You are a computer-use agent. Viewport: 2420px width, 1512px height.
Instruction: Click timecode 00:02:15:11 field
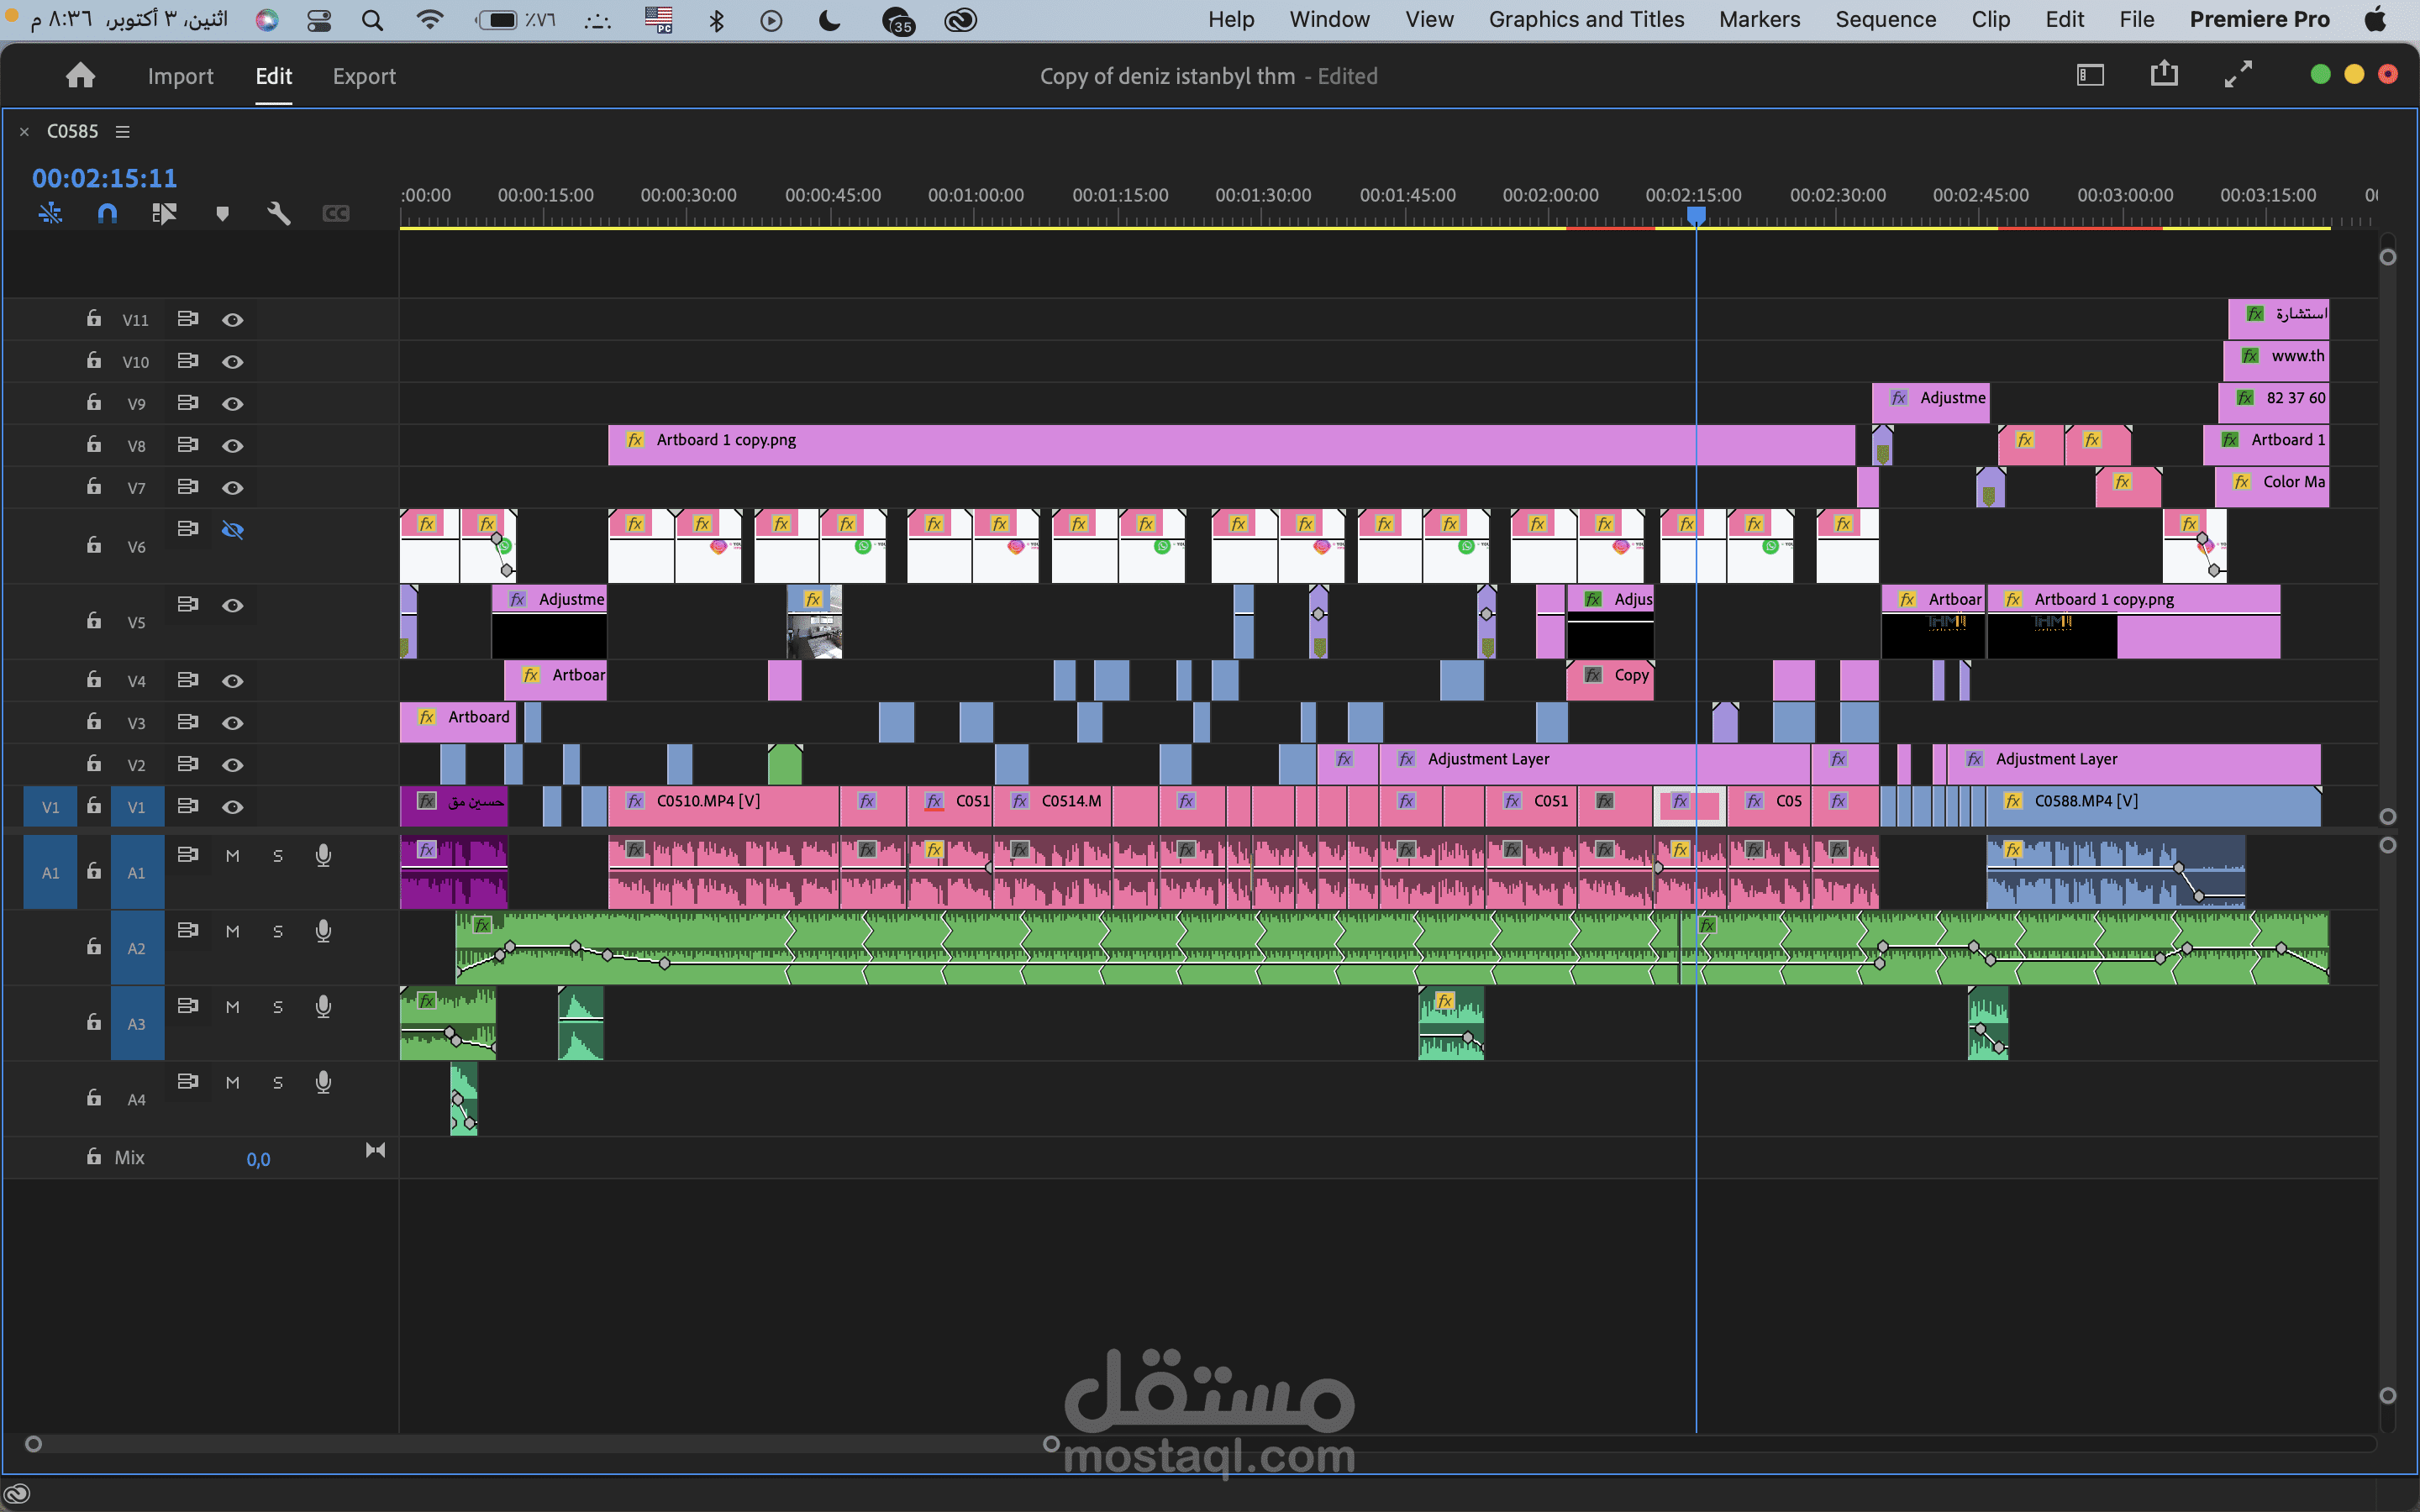pos(104,178)
